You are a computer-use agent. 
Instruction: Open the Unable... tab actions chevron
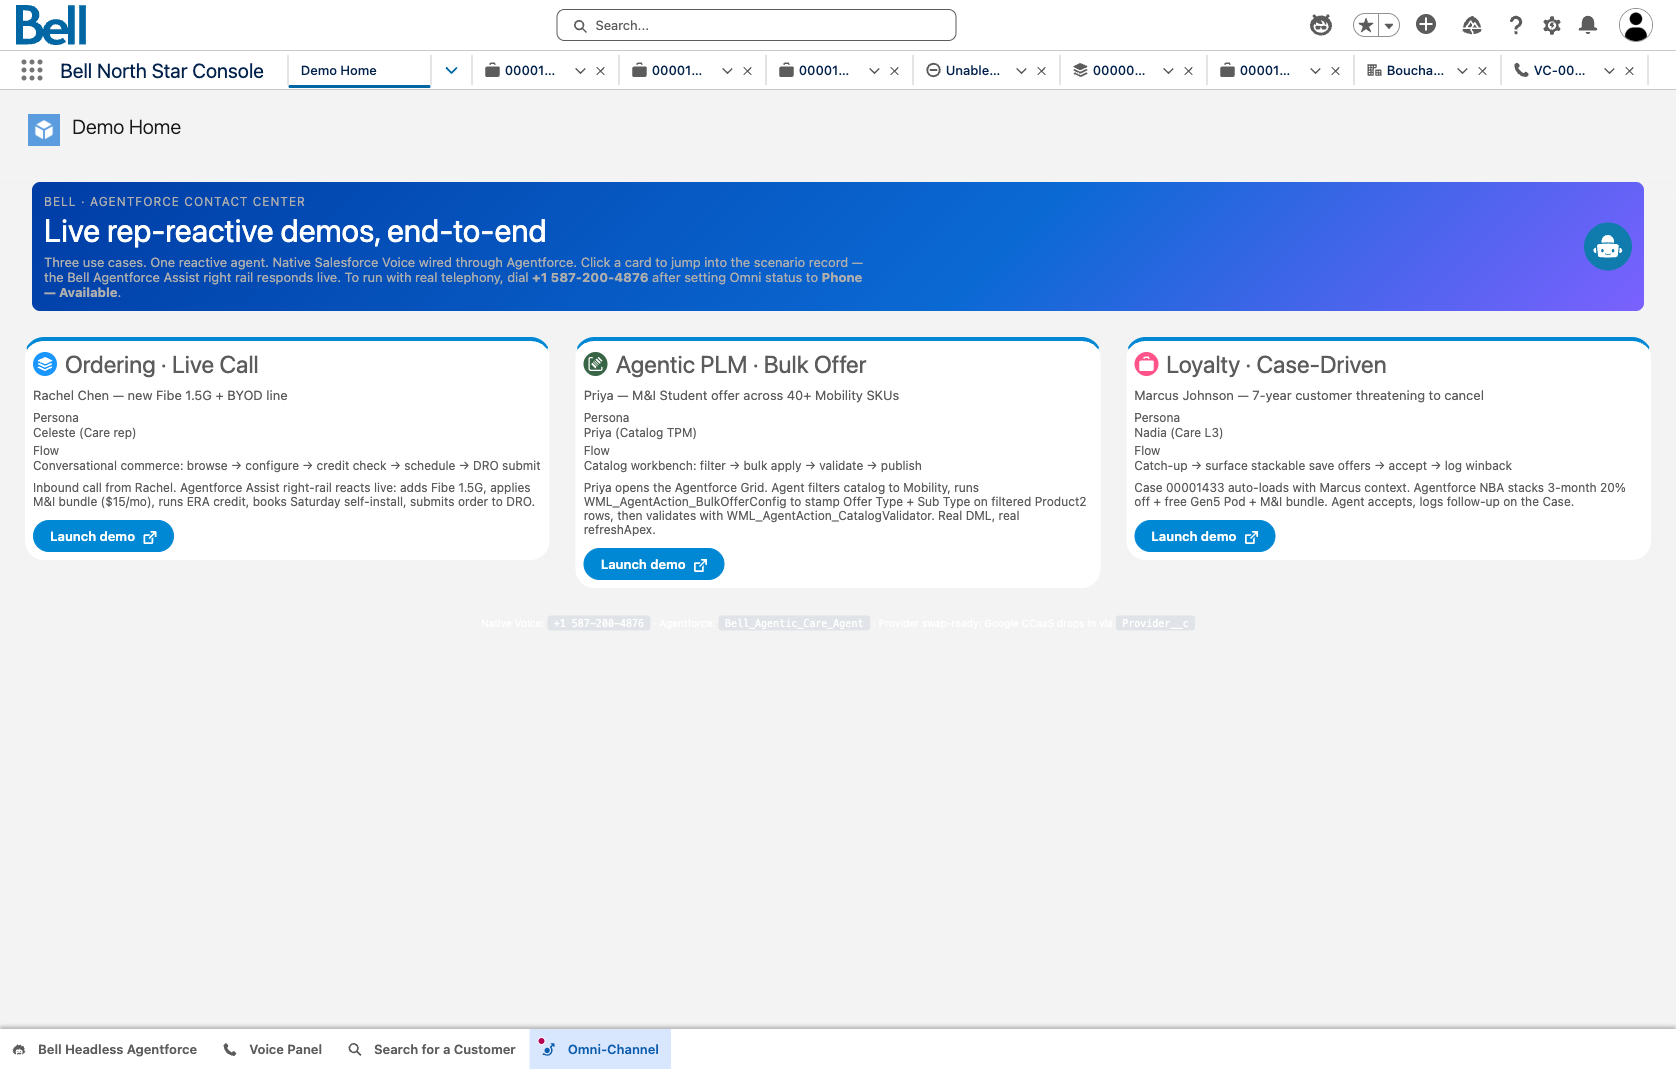pyautogui.click(x=1021, y=71)
